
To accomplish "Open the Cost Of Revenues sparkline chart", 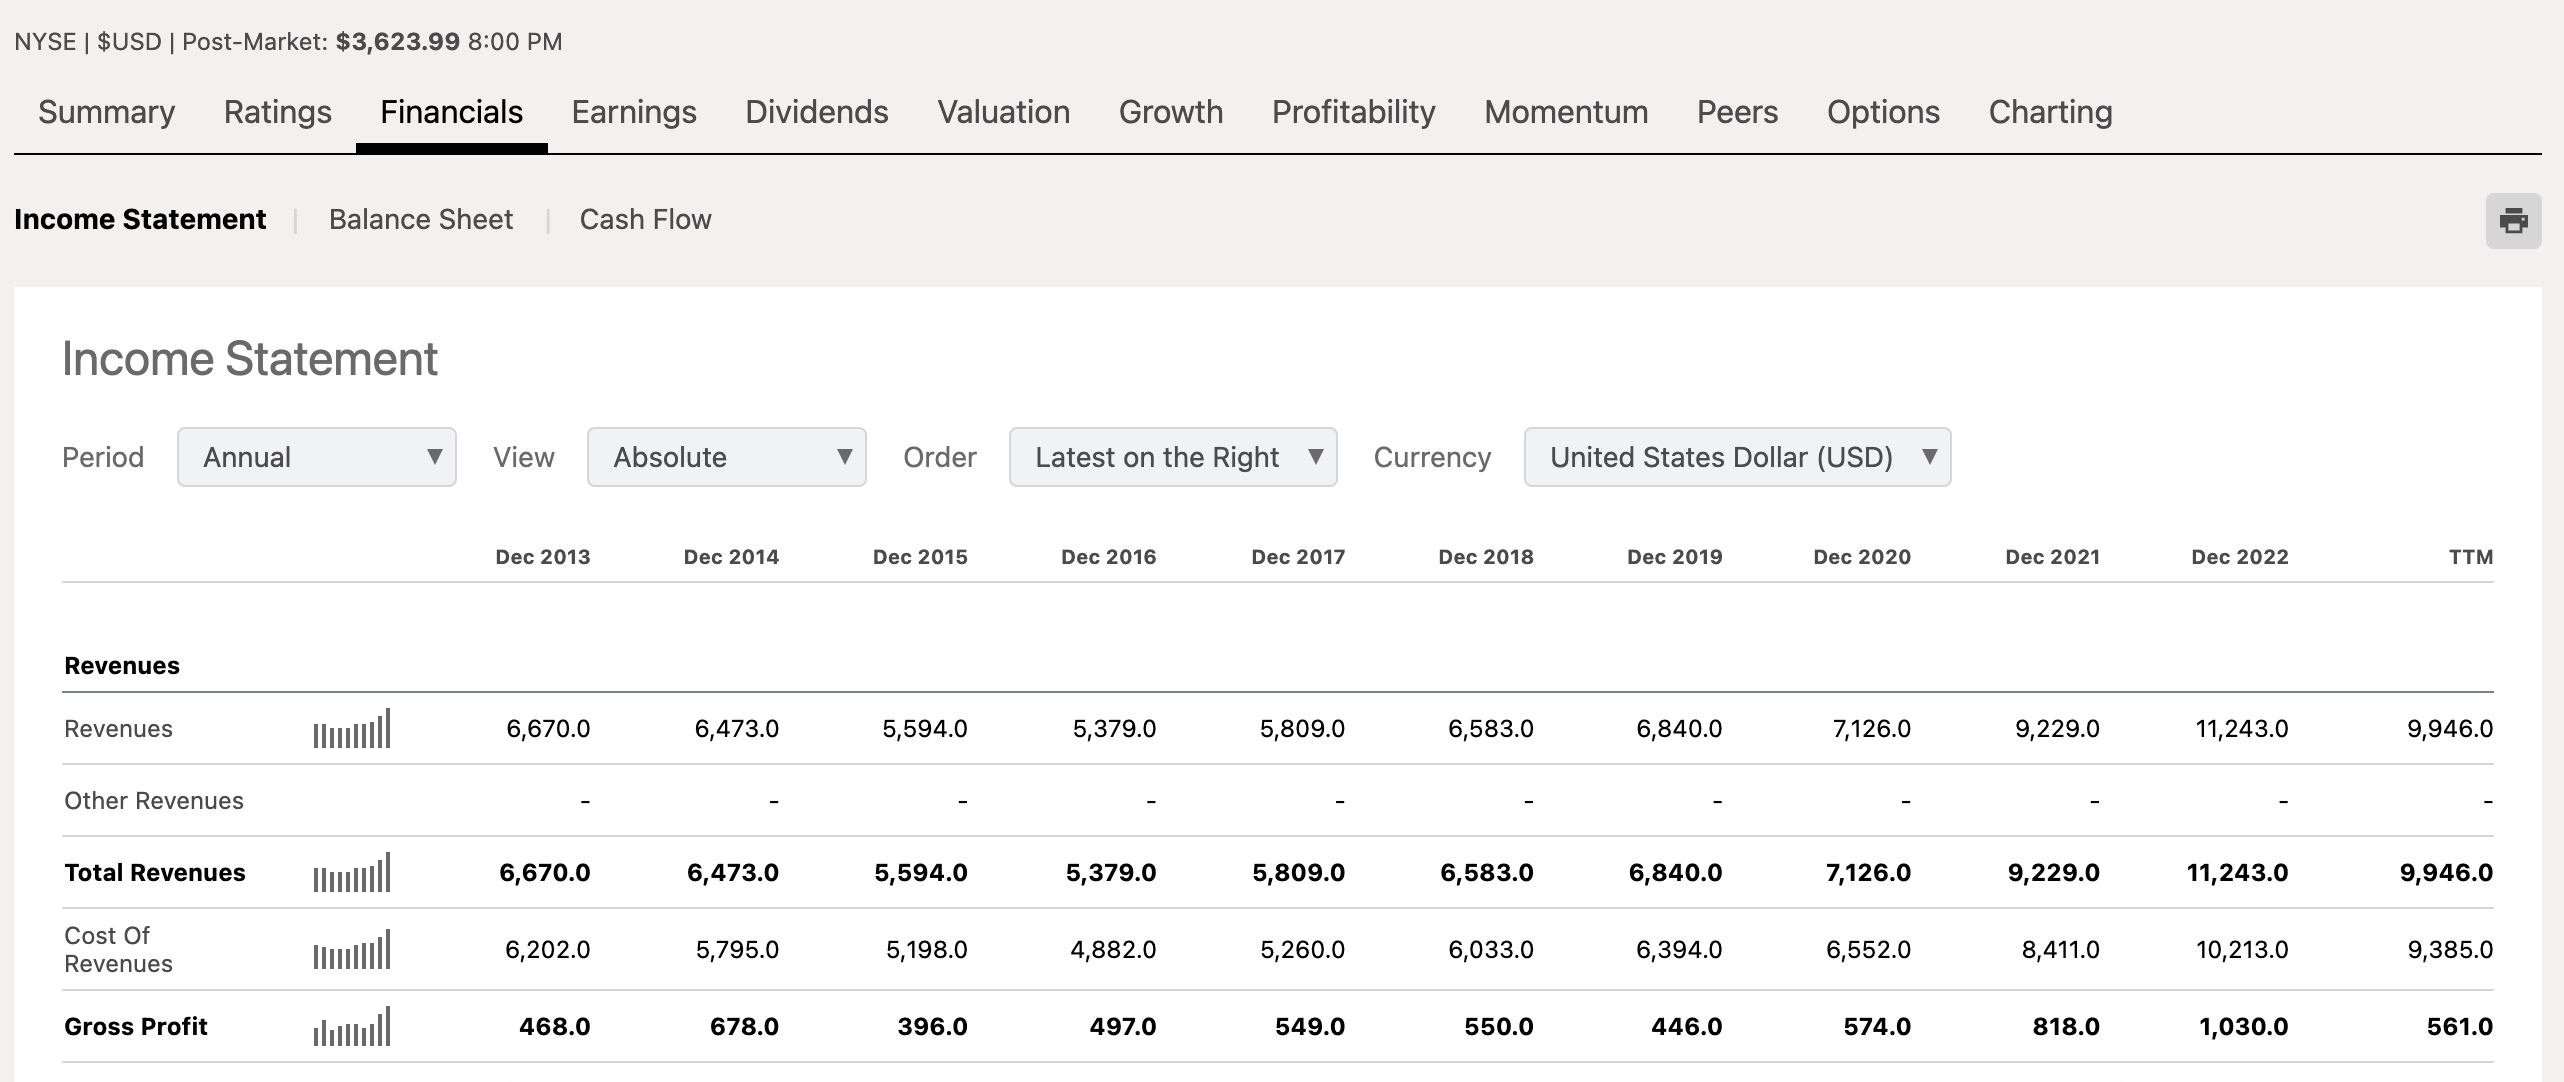I will 351,950.
